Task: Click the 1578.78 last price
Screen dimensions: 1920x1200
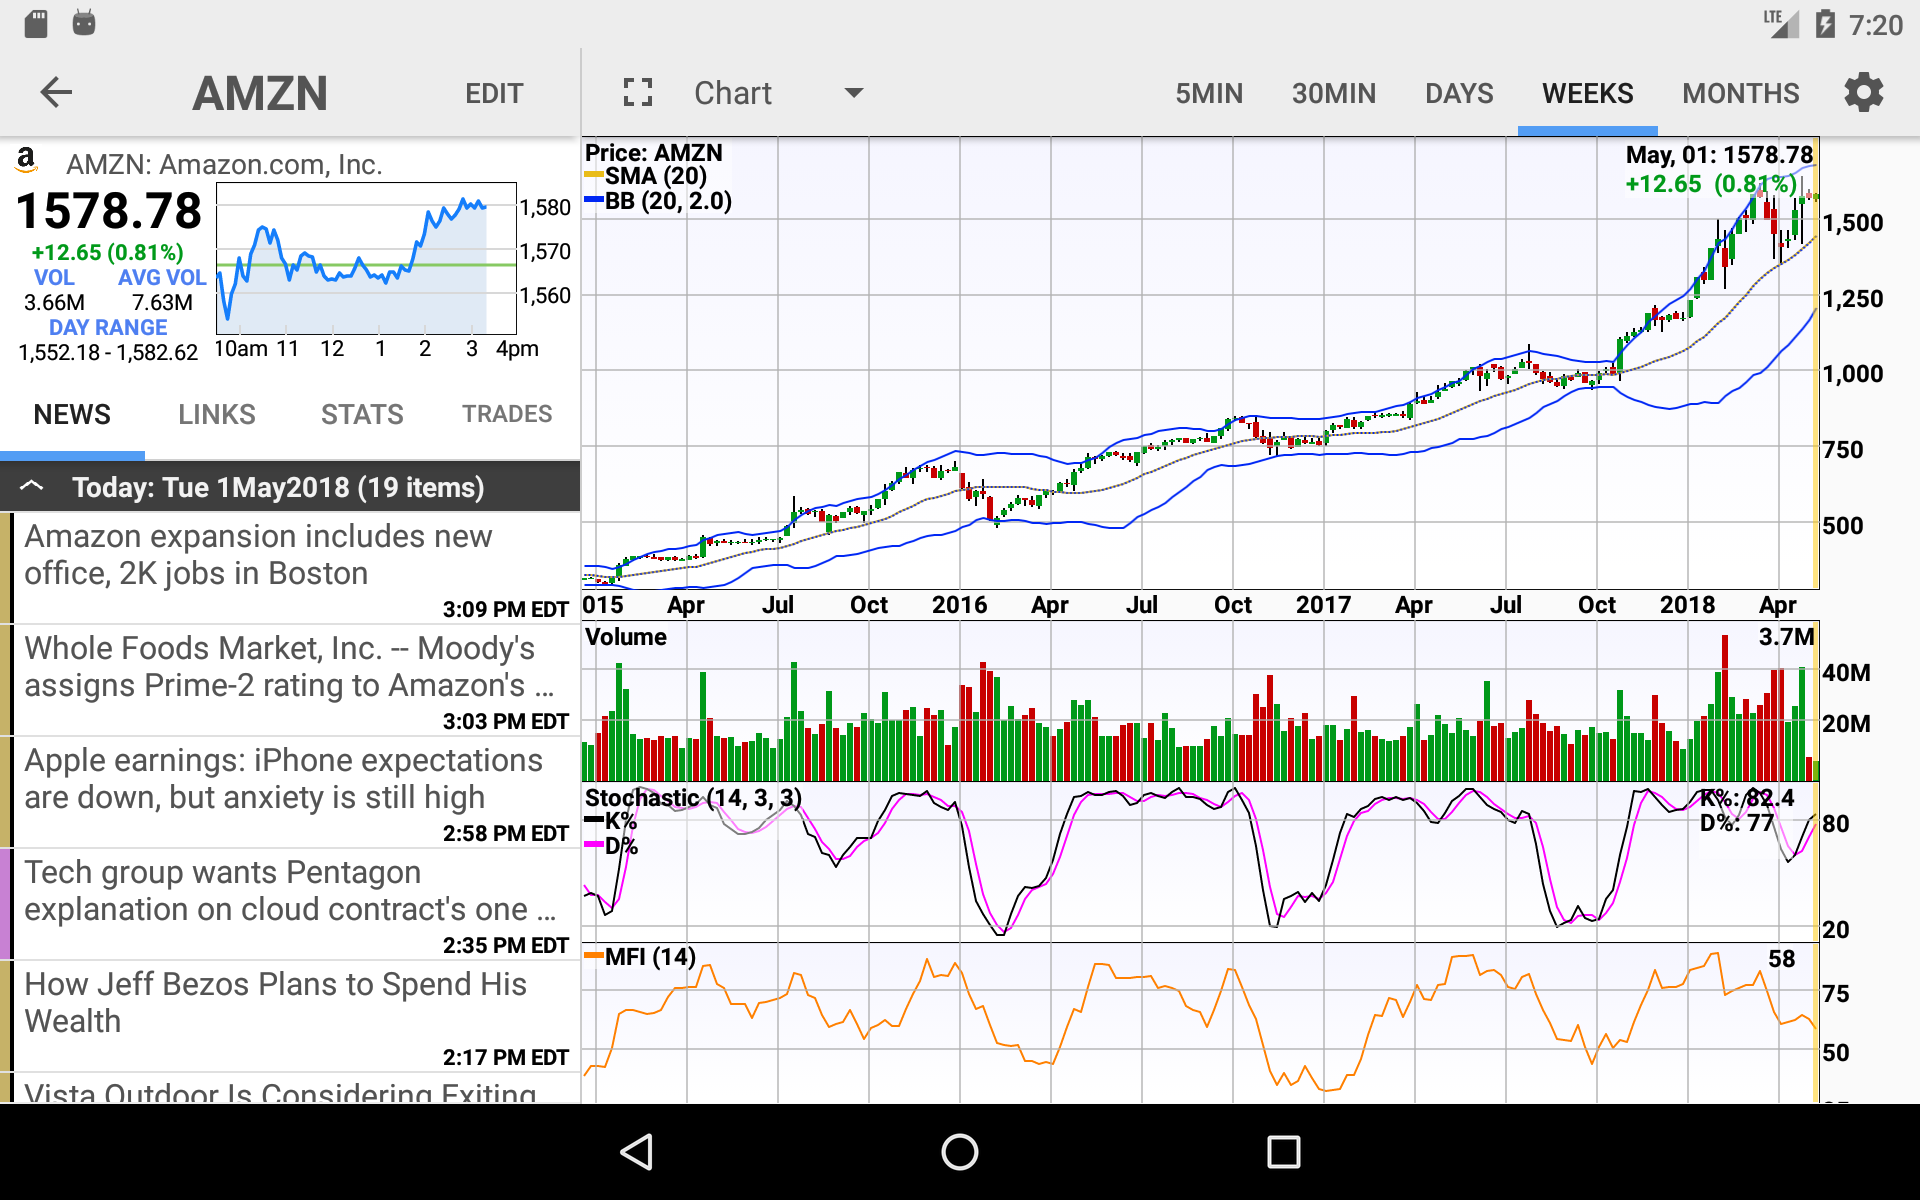Action: [109, 212]
